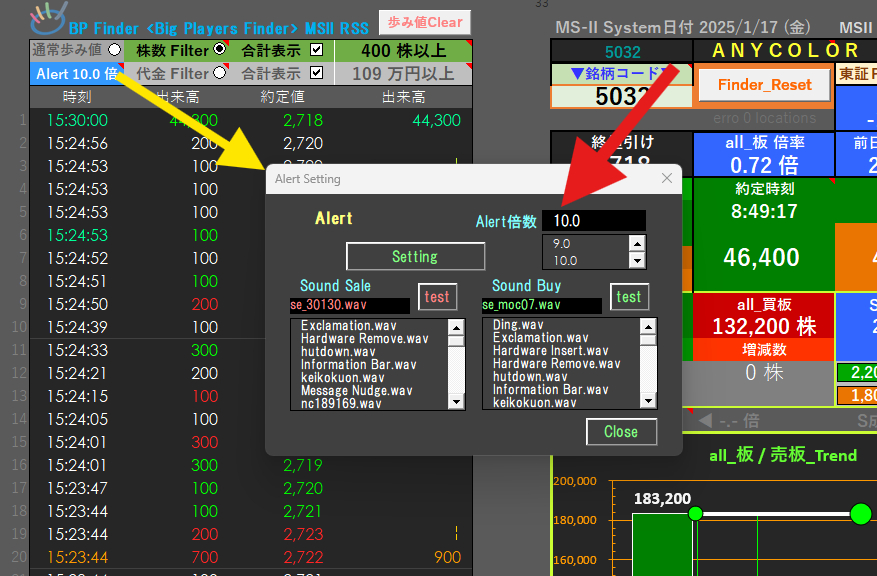Click the 109 万円以上 threshold cell
Screen dimensions: 877x576
[x=403, y=74]
